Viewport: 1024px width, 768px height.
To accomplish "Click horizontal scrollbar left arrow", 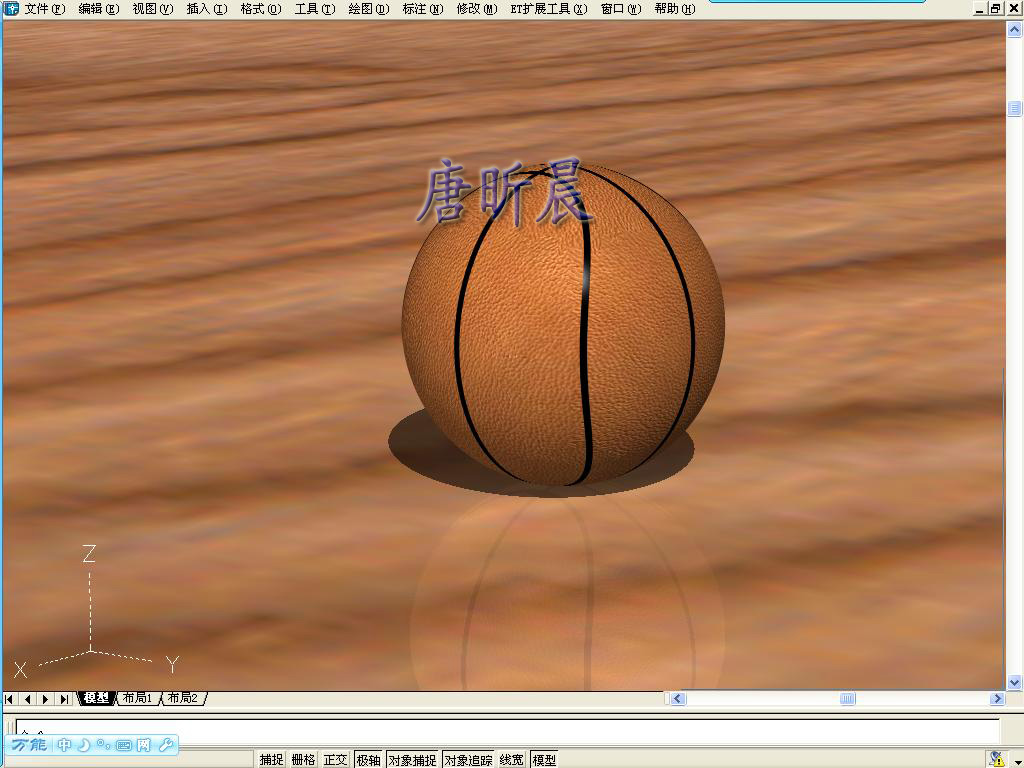I will coord(678,699).
